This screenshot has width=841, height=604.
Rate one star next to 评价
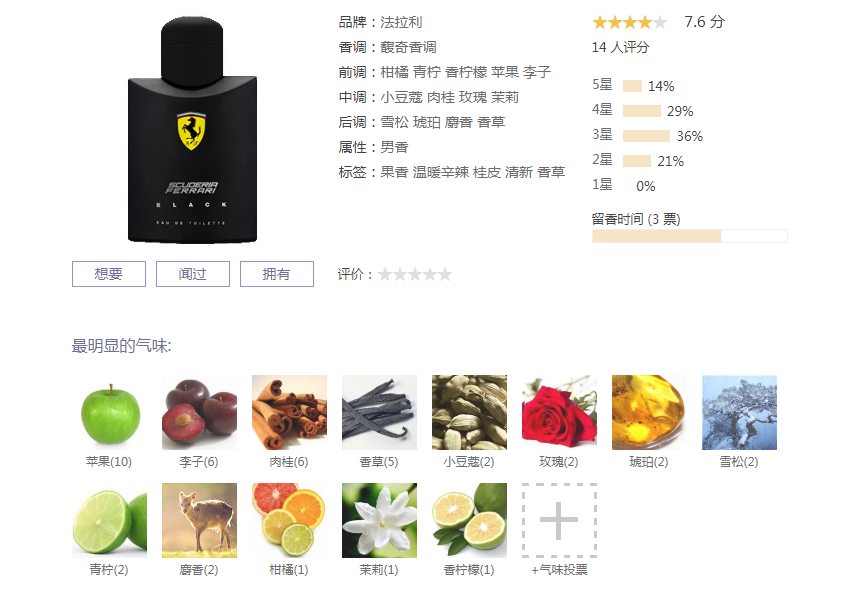[x=385, y=275]
